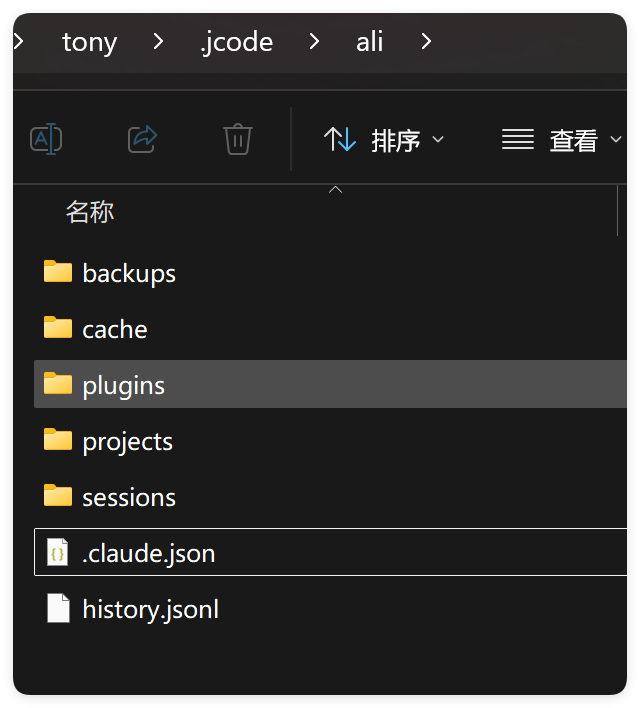Click the .claude.json file icon
The height and width of the screenshot is (708, 640).
pyautogui.click(x=58, y=553)
